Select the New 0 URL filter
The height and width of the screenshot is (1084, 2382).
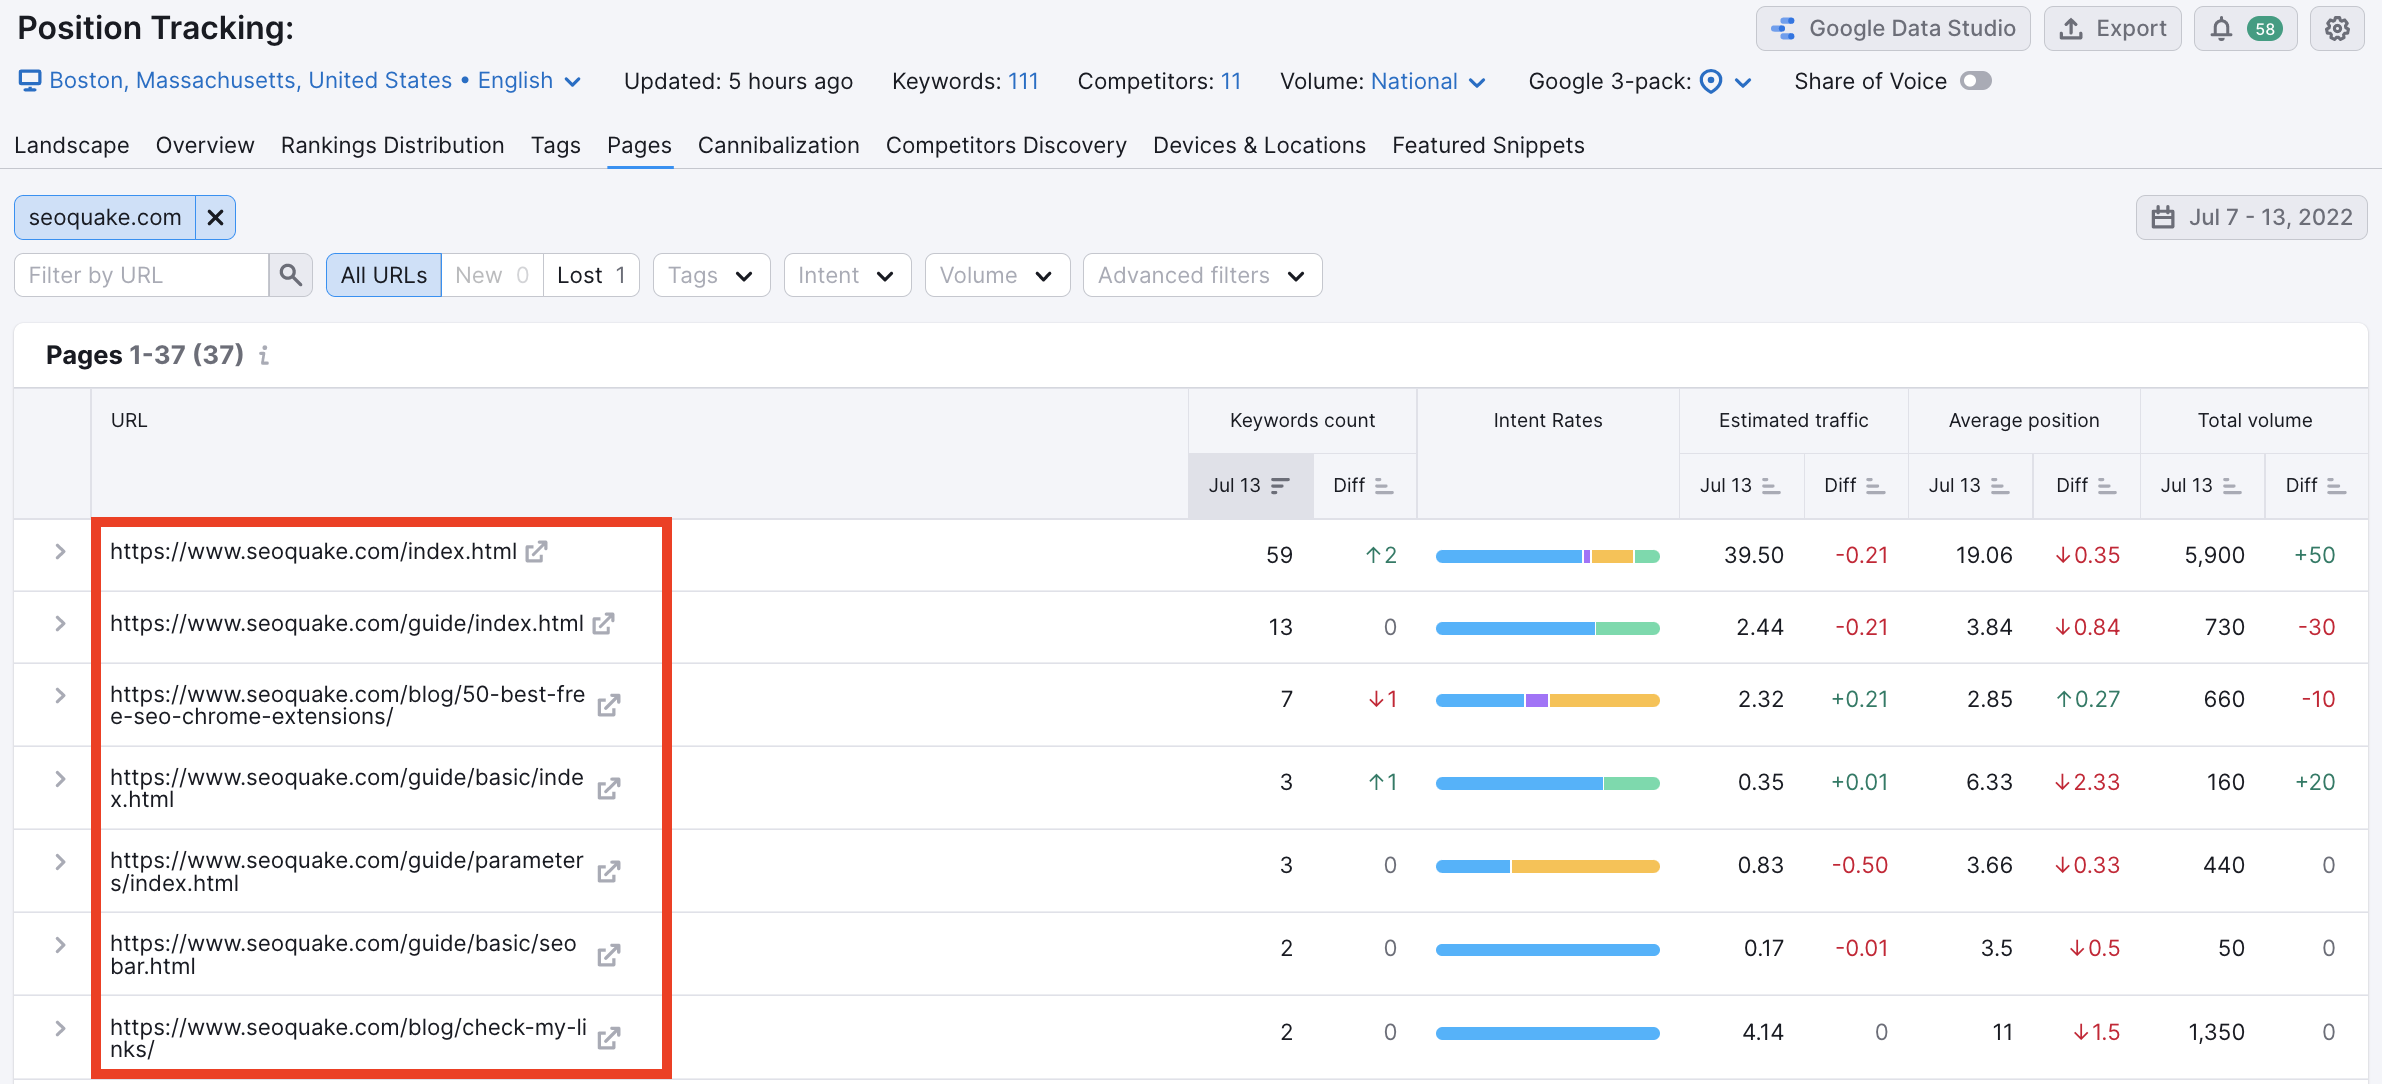tap(492, 275)
